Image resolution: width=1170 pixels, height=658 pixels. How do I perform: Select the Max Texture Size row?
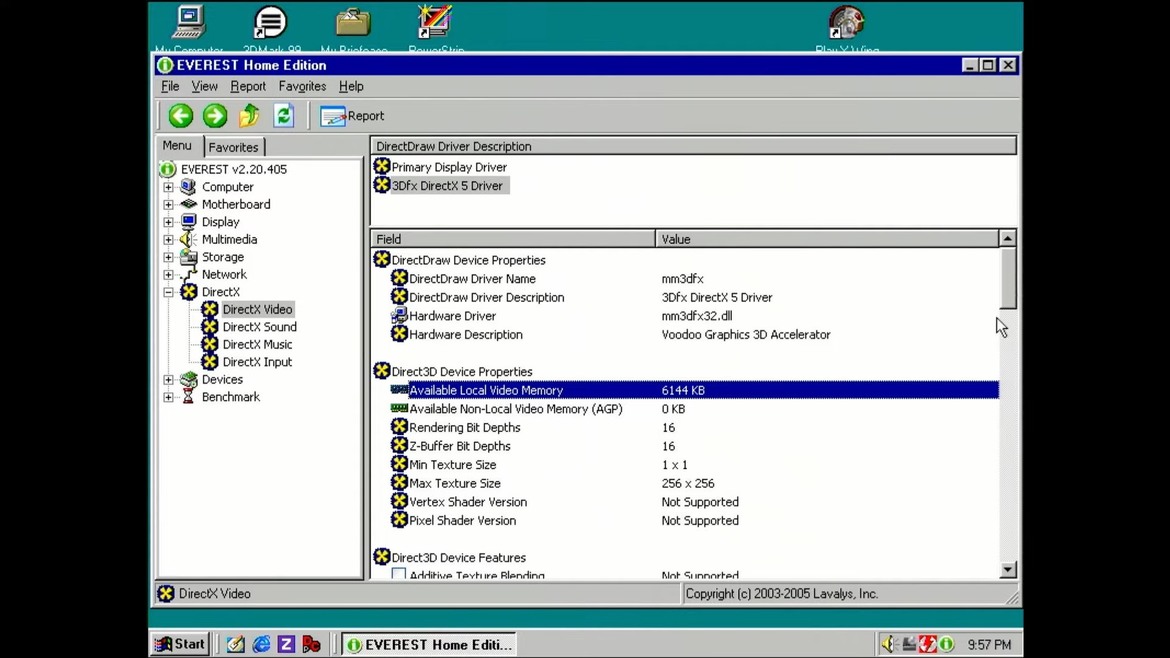[x=685, y=483]
